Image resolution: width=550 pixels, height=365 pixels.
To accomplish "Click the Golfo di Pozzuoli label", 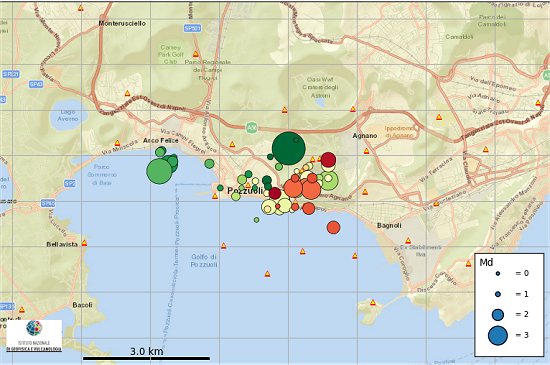I will click(x=204, y=261).
